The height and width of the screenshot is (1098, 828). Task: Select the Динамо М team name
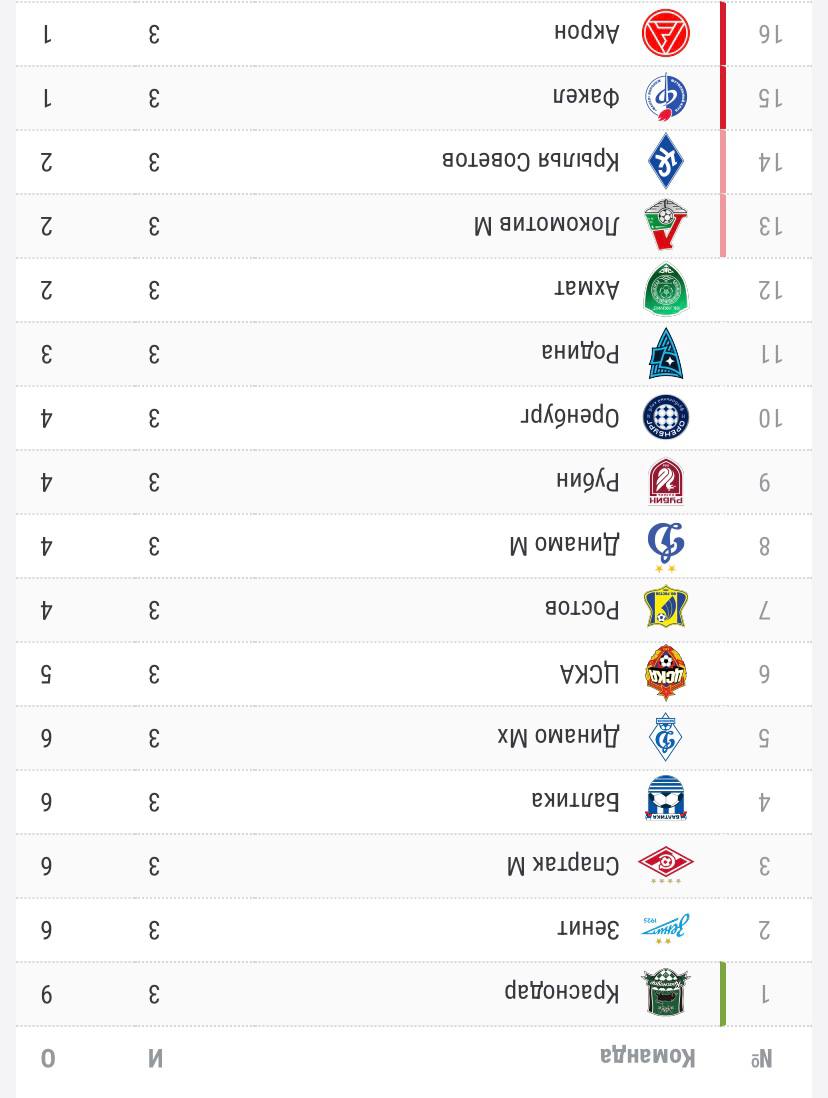point(565,544)
